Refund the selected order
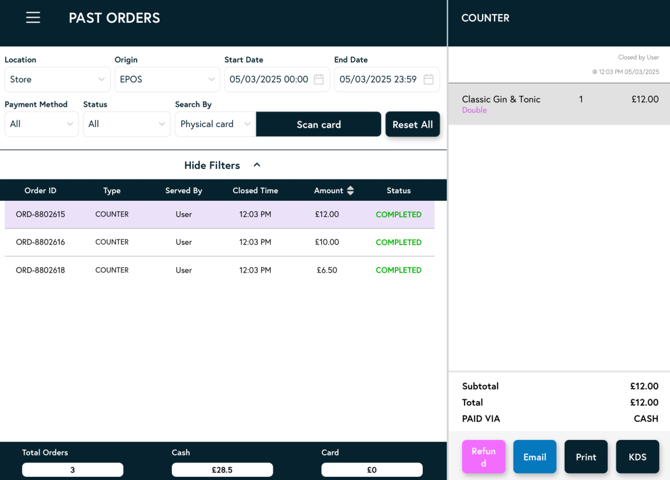 pos(483,457)
